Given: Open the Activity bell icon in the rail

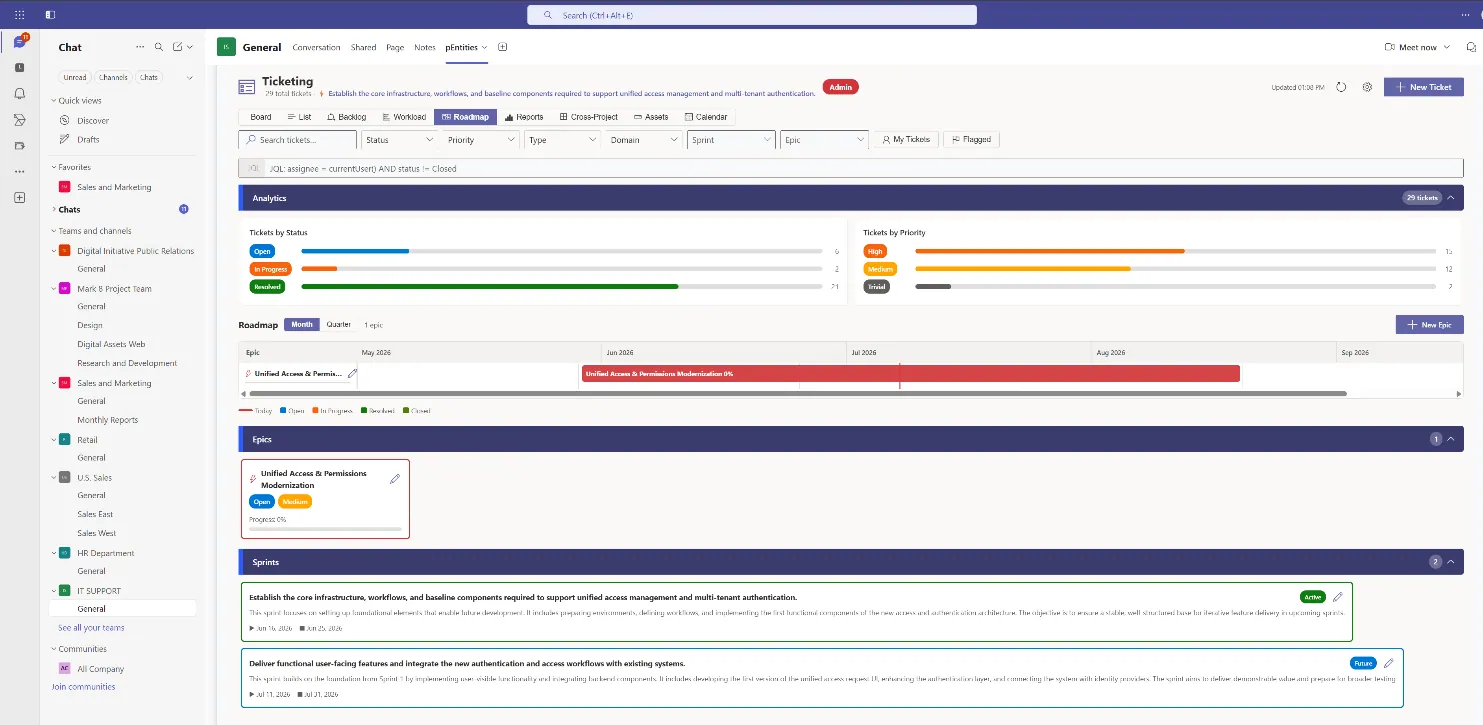Looking at the screenshot, I should pos(19,93).
